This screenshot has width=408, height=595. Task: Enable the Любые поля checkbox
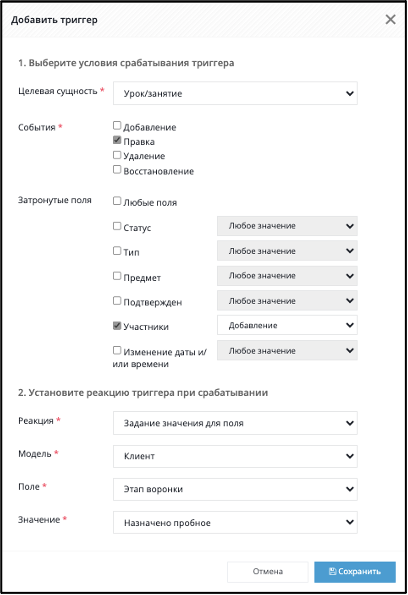(x=117, y=201)
